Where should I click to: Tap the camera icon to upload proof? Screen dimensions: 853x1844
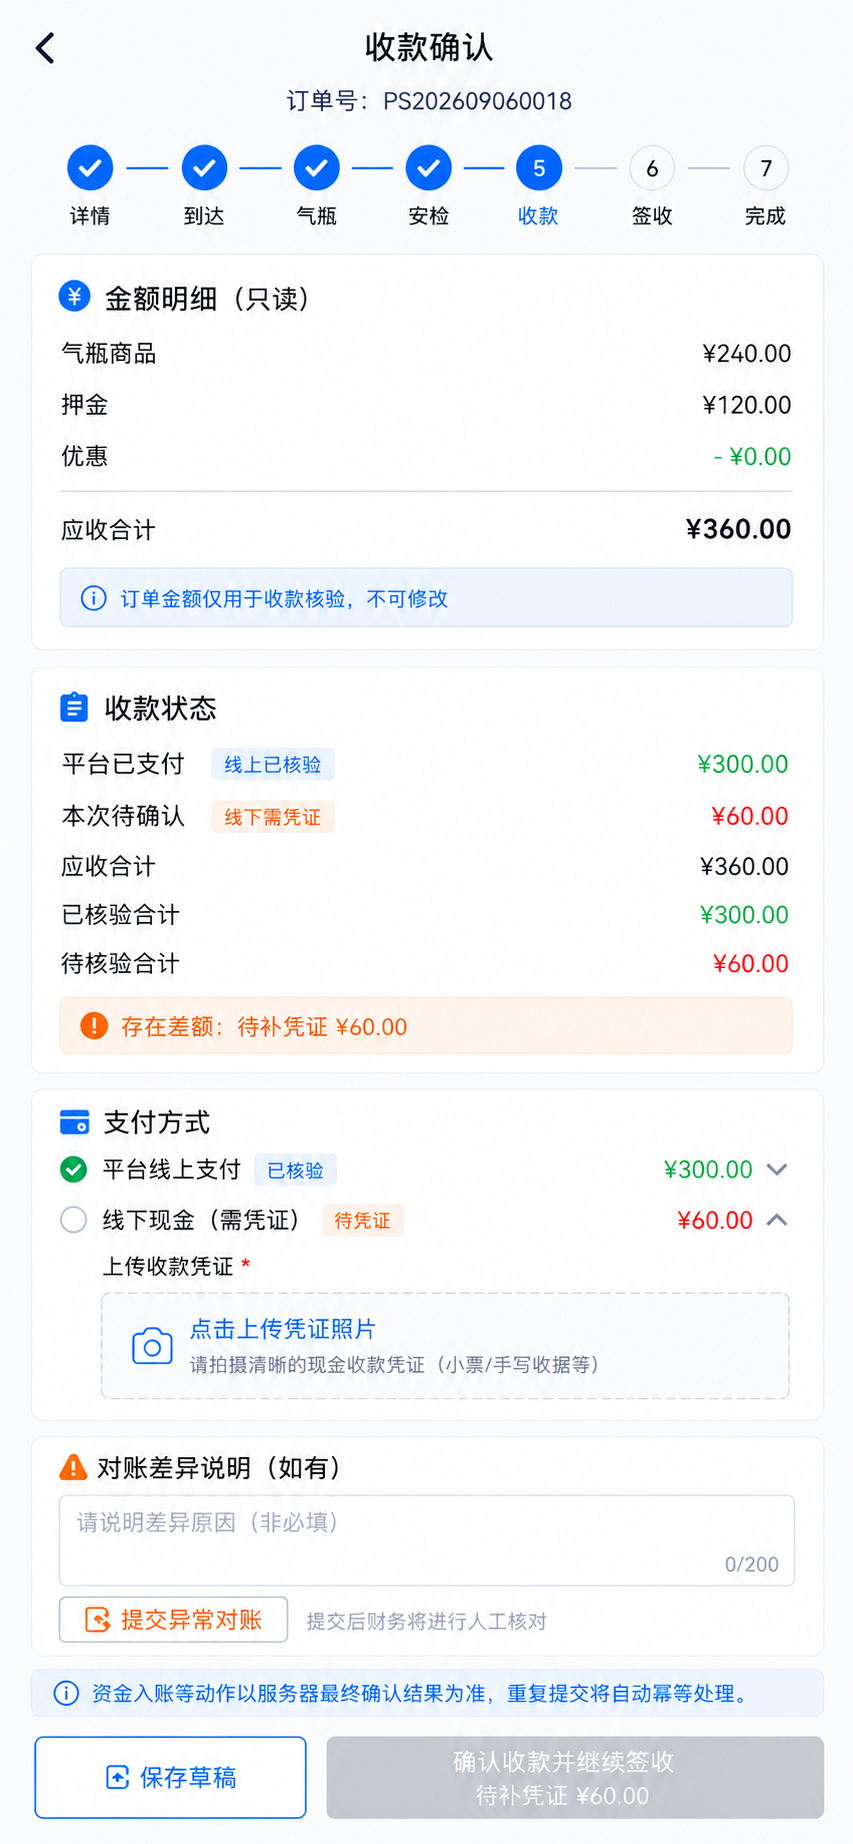(x=152, y=1346)
